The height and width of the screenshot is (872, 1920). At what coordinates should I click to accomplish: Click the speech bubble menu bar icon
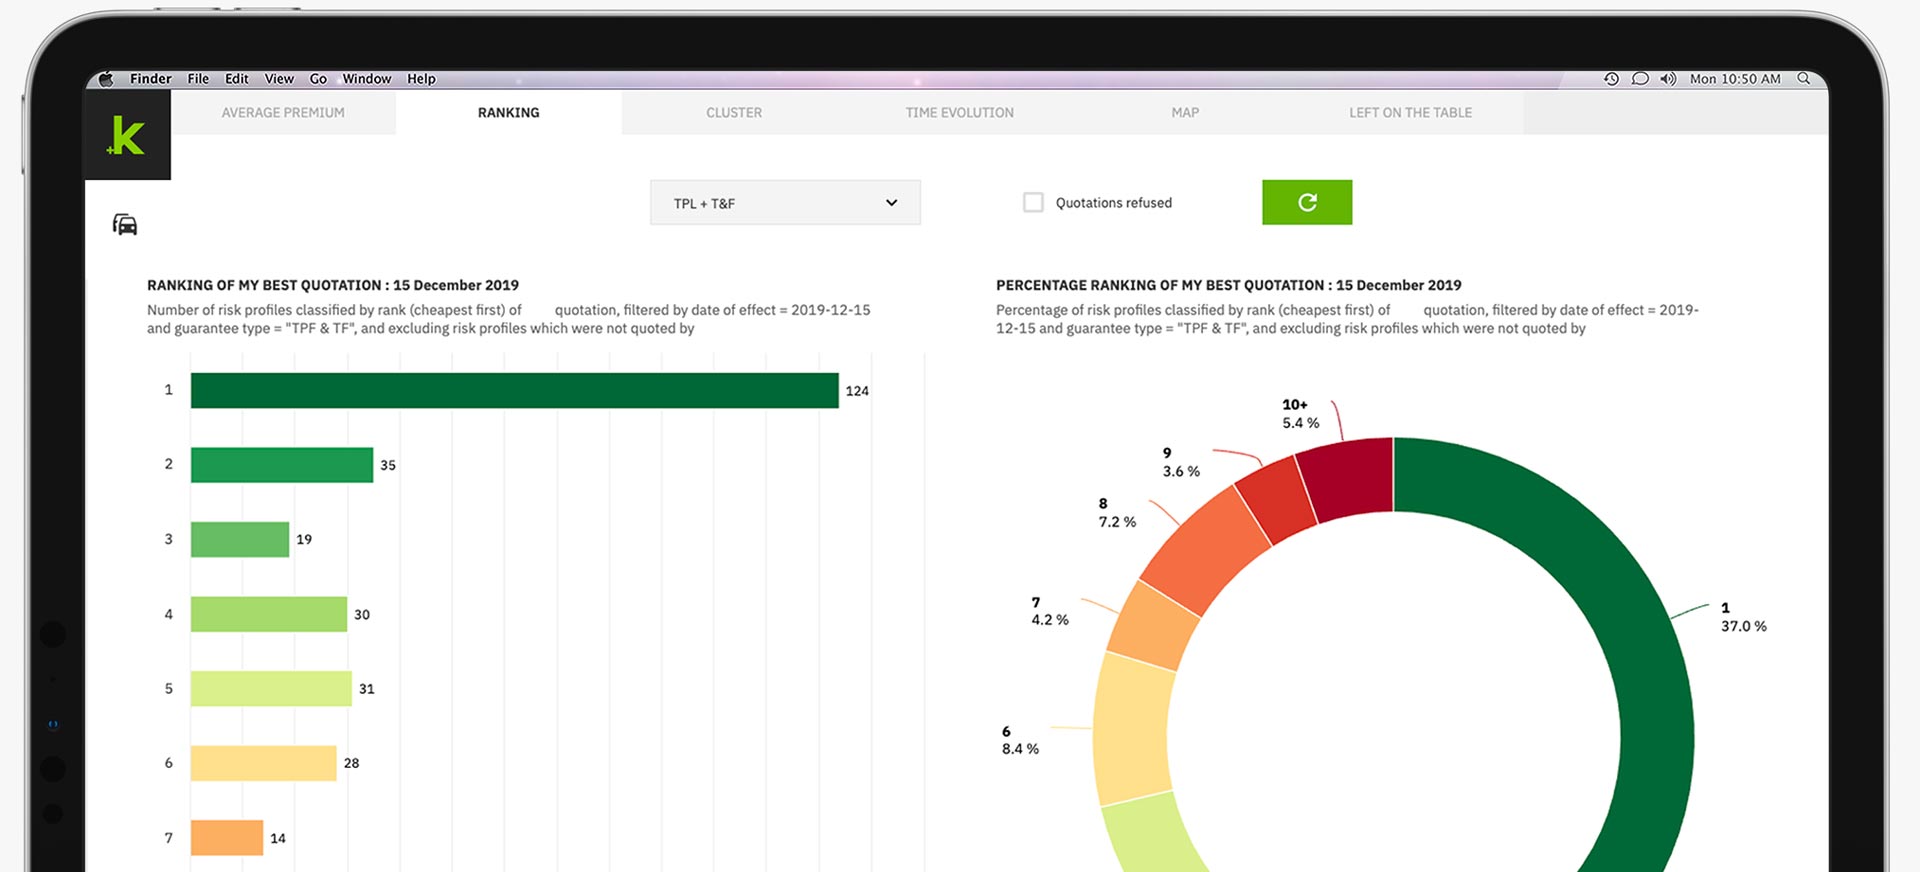(x=1640, y=79)
